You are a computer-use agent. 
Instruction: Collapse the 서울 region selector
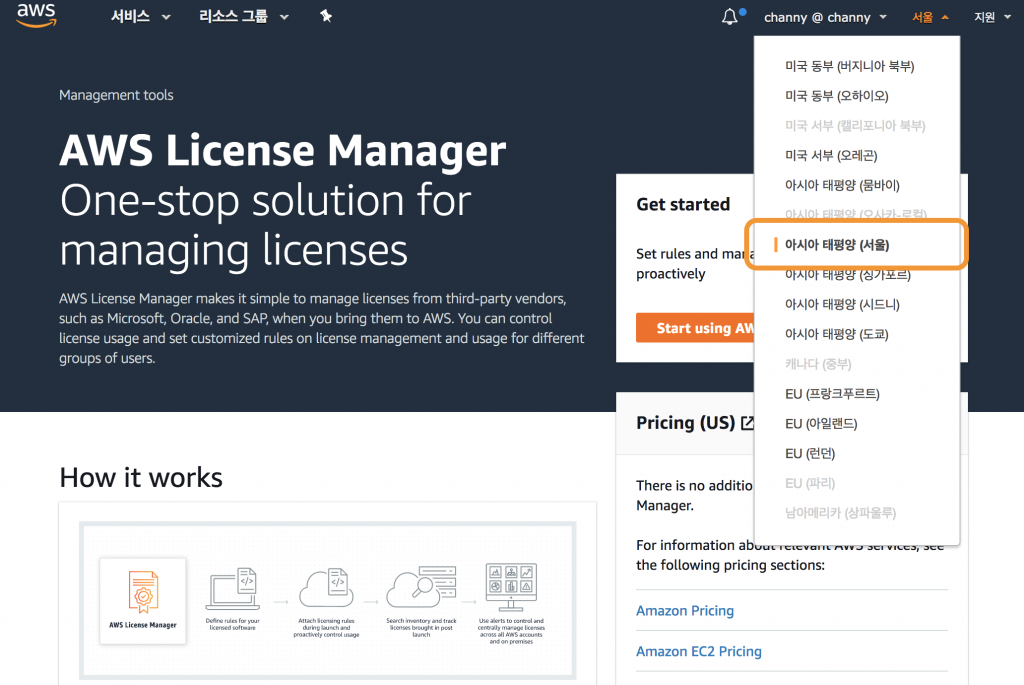(930, 18)
